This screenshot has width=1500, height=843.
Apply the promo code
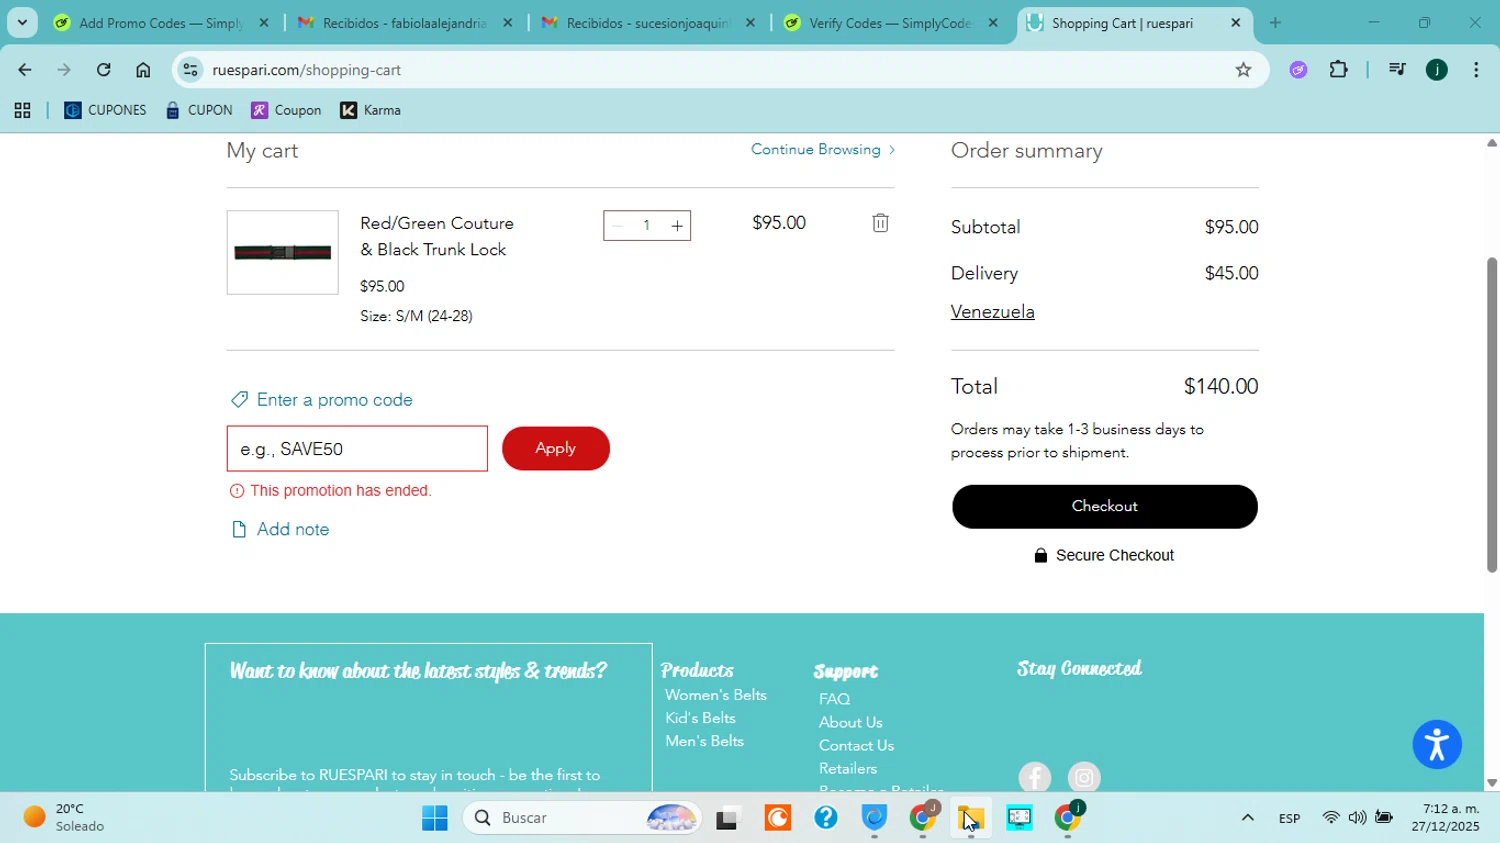(556, 448)
